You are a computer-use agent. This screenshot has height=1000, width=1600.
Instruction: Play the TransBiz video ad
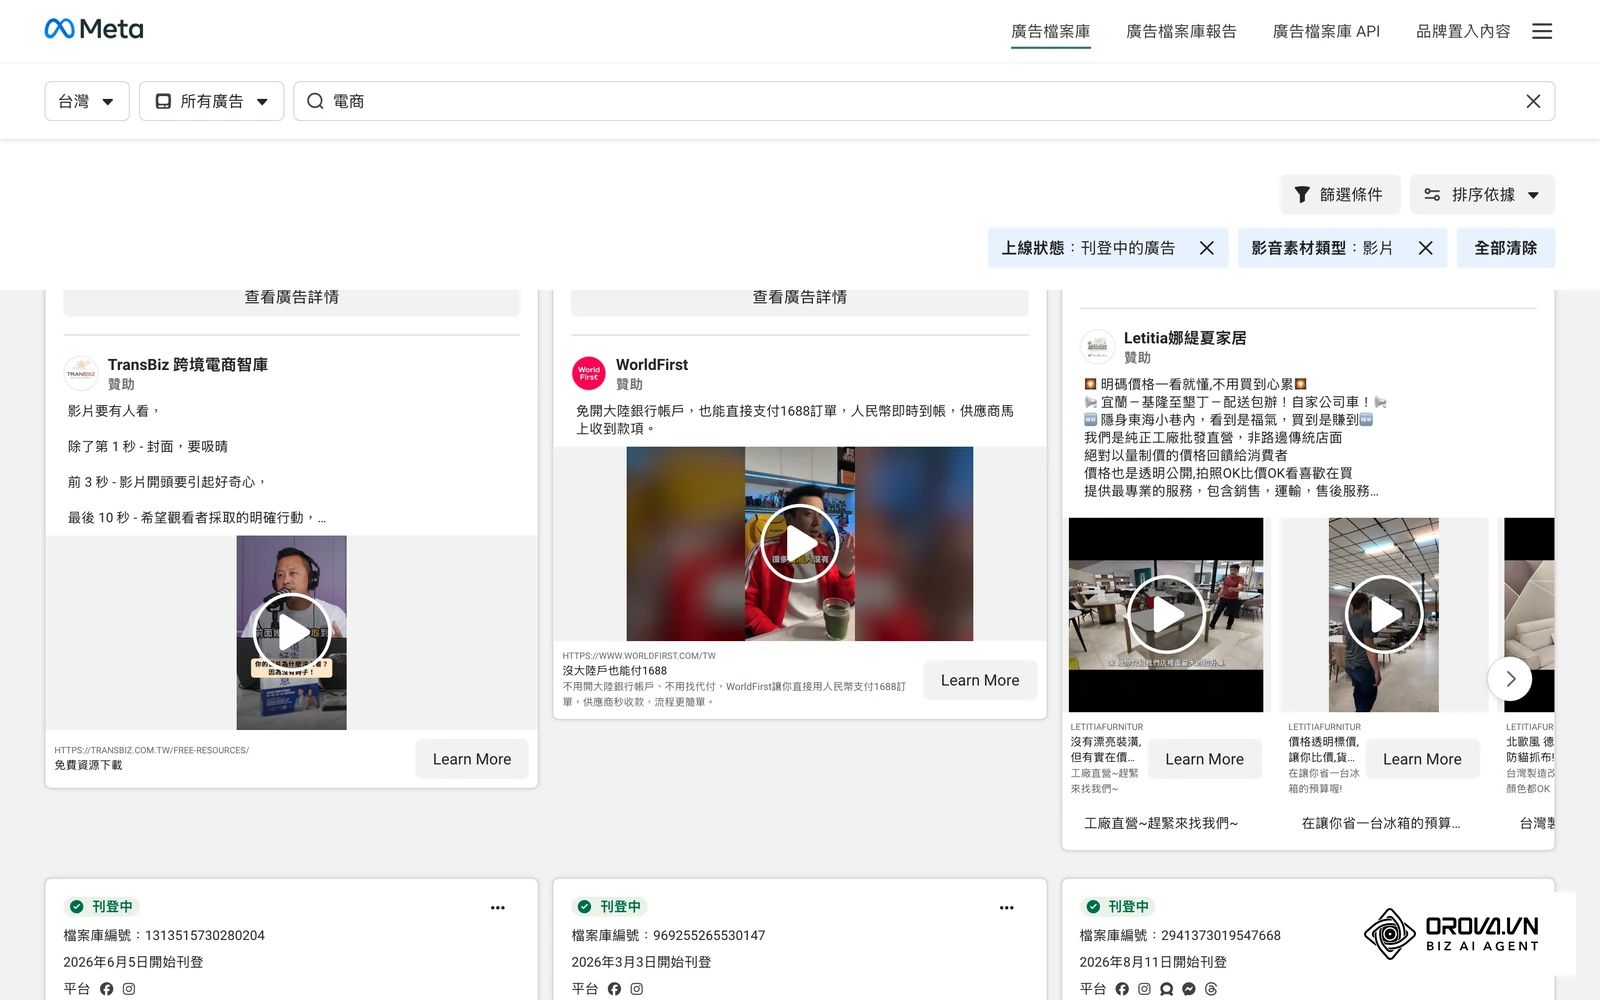pyautogui.click(x=291, y=633)
